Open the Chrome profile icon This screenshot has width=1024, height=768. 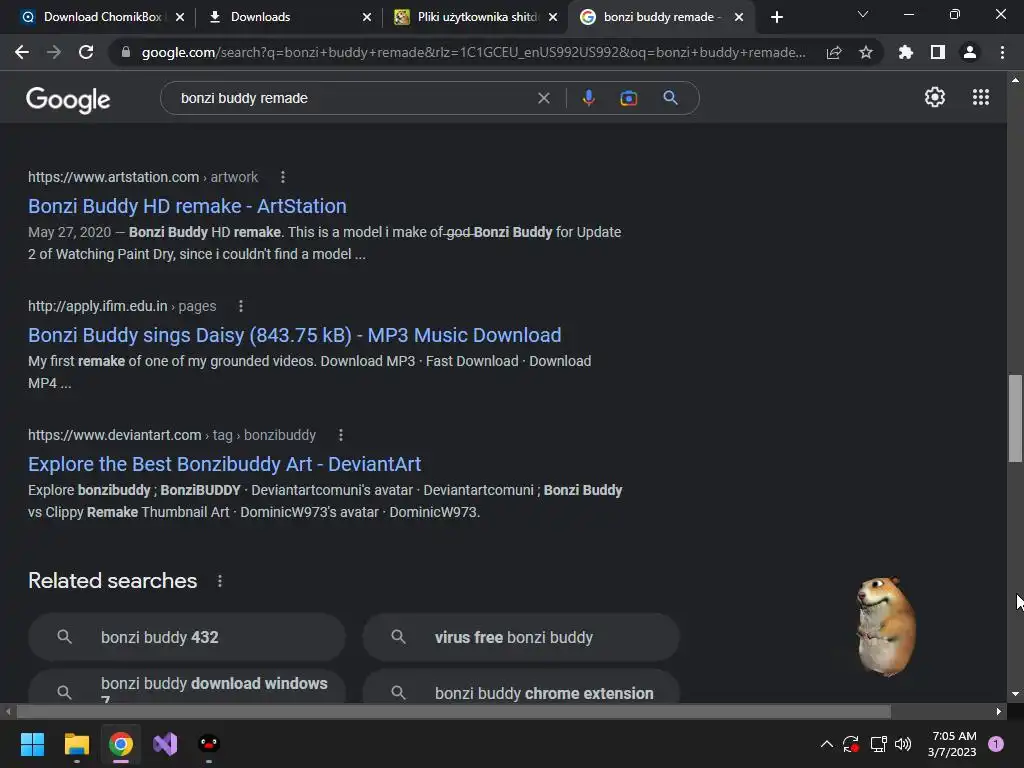970,52
